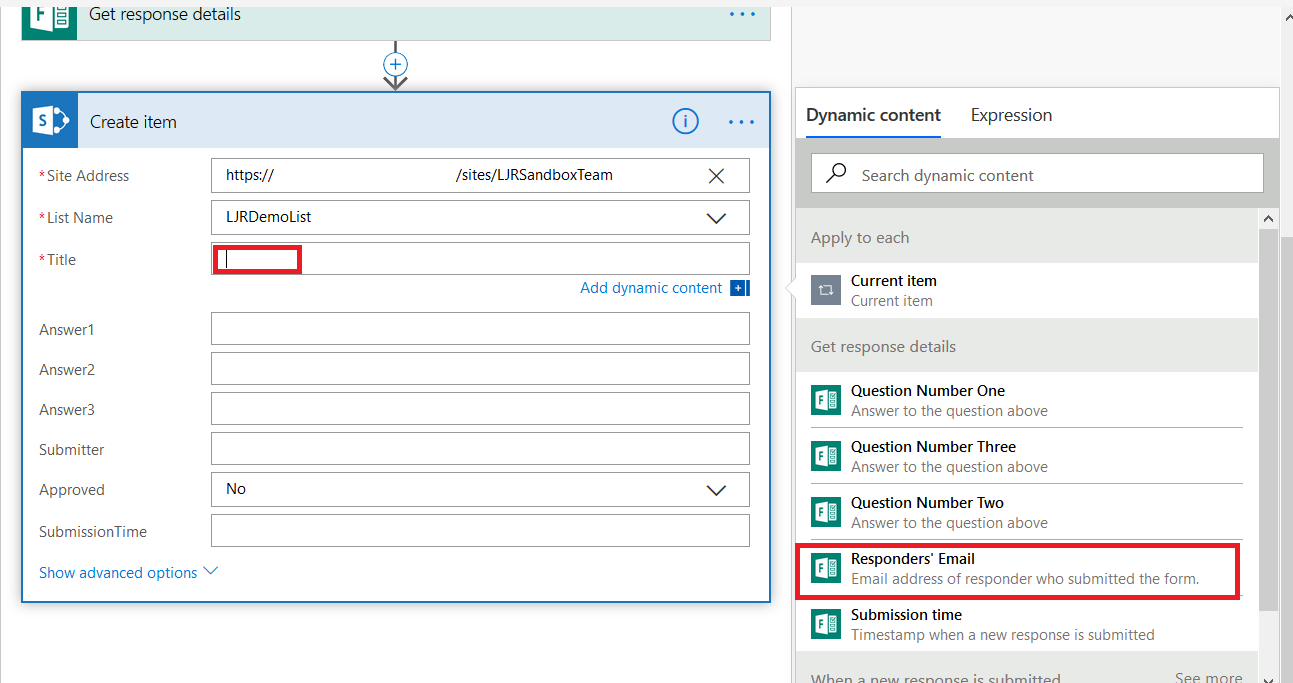Open the Get response details ellipsis menu
1293x683 pixels.
[x=742, y=14]
